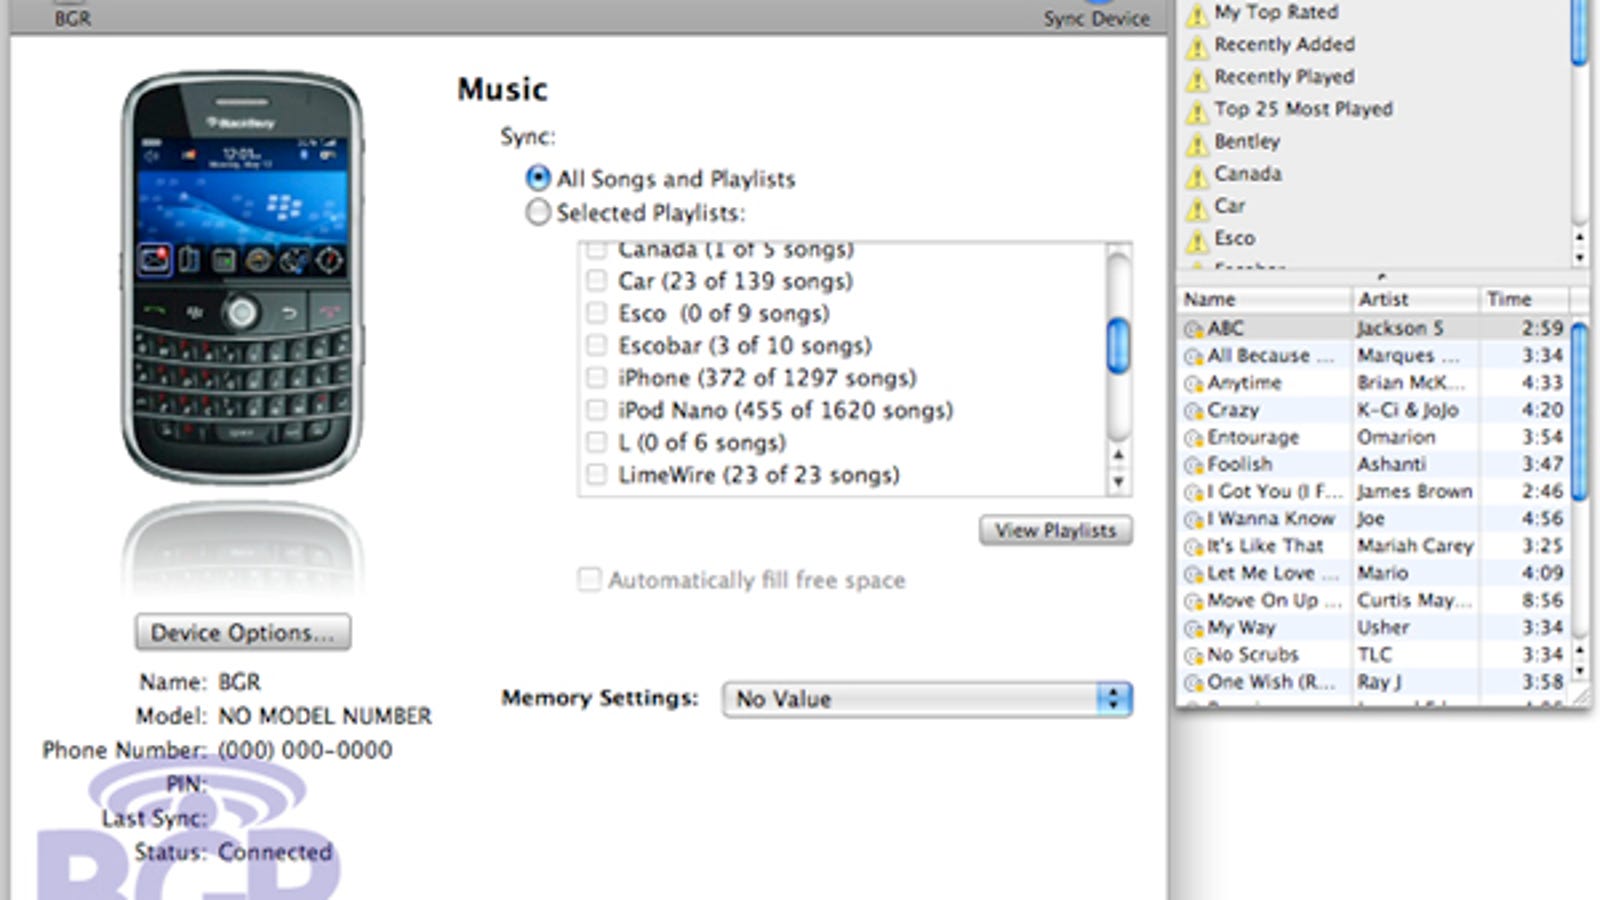This screenshot has width=1600, height=900.
Task: Click the View Playlists button
Action: [x=1055, y=530]
